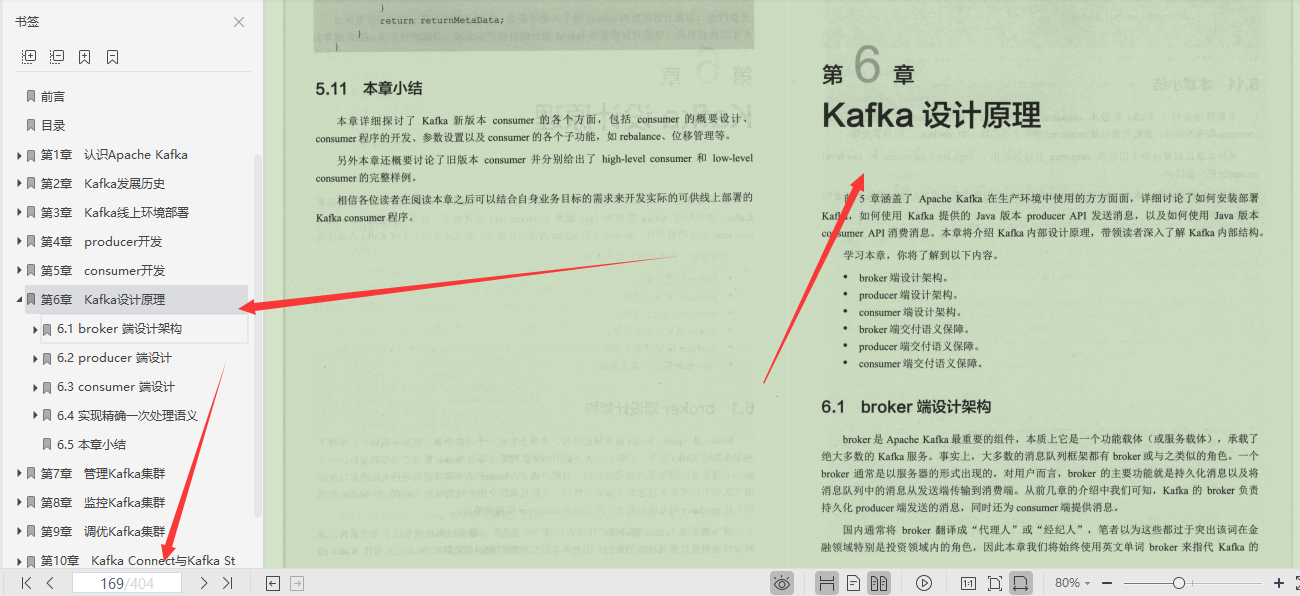This screenshot has height=596, width=1300.
Task: Click the add bookmark icon
Action: 85,57
